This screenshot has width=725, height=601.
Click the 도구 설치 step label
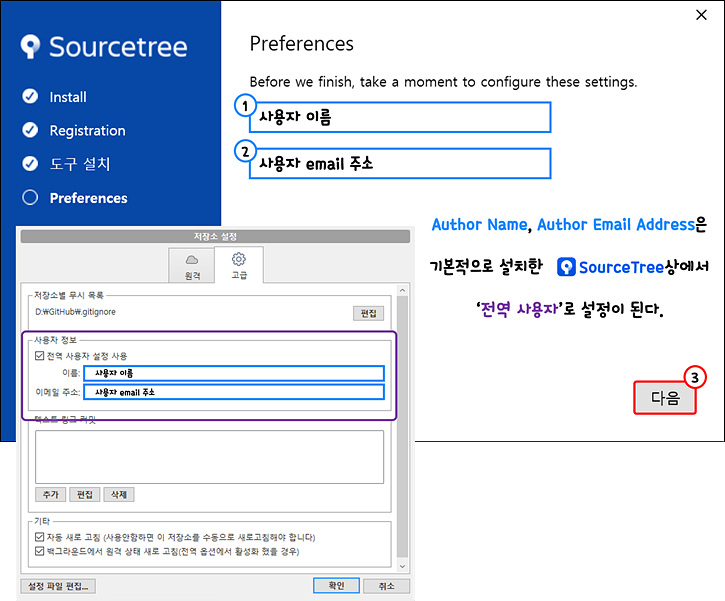click(80, 164)
